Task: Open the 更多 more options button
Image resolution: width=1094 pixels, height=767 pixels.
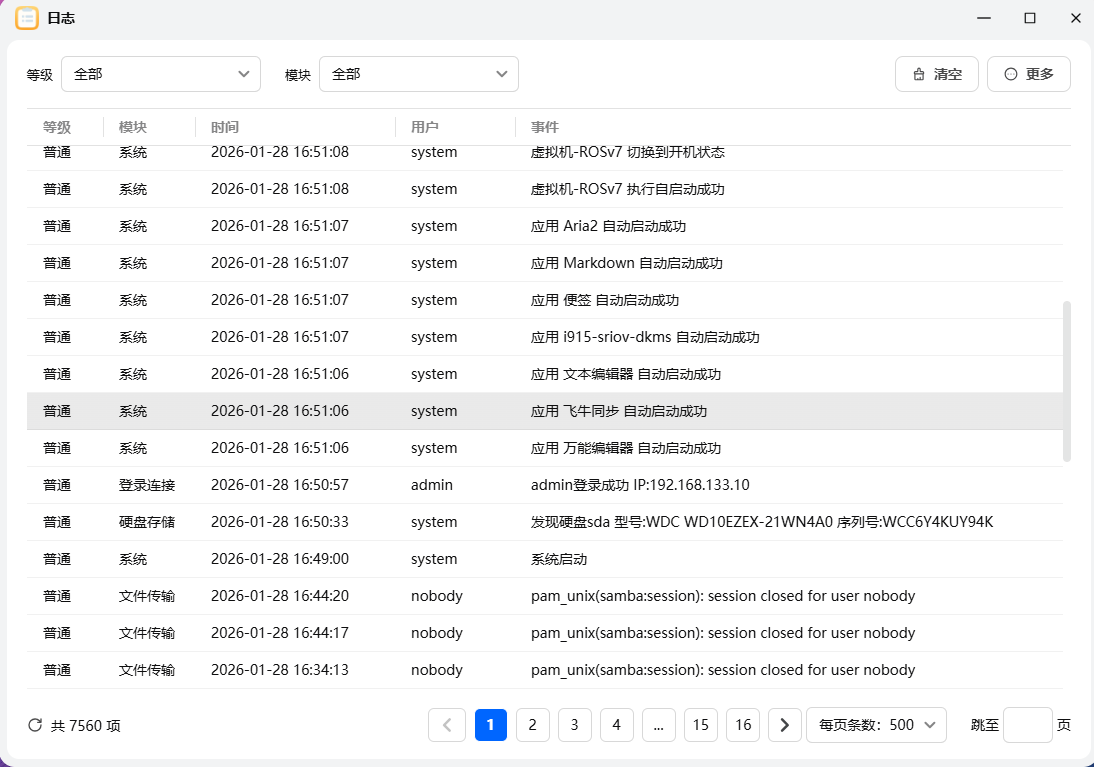Action: tap(1028, 74)
